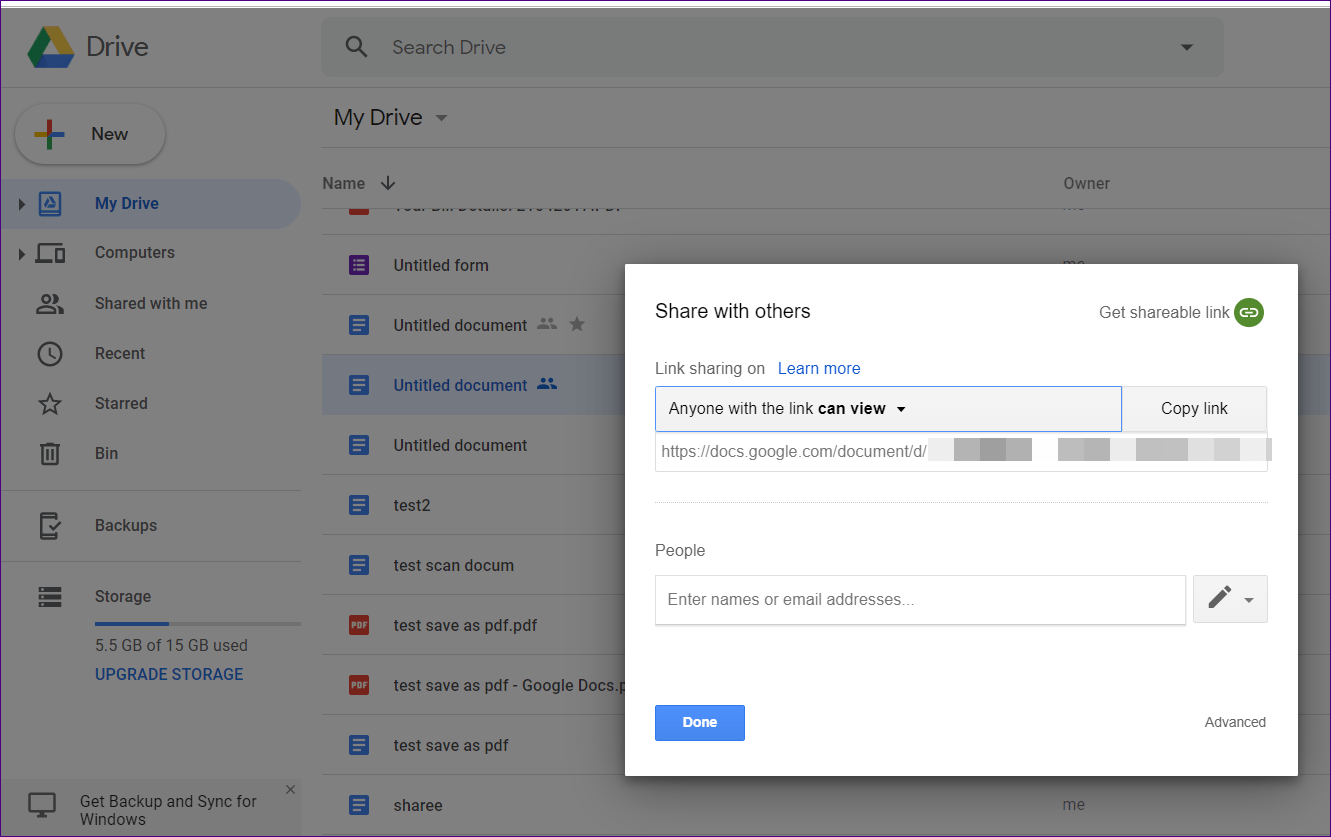The image size is (1331, 837).
Task: Open Computers in sidebar
Action: (135, 253)
